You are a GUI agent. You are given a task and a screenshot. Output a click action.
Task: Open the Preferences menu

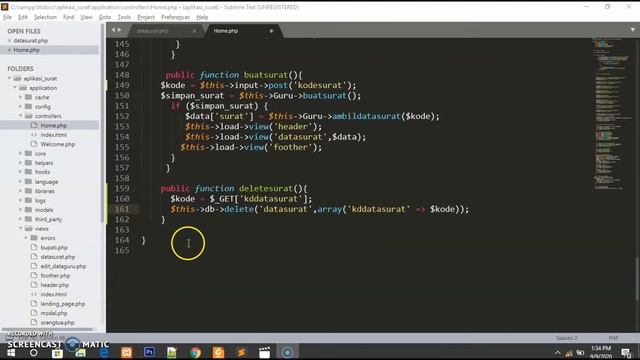point(176,17)
